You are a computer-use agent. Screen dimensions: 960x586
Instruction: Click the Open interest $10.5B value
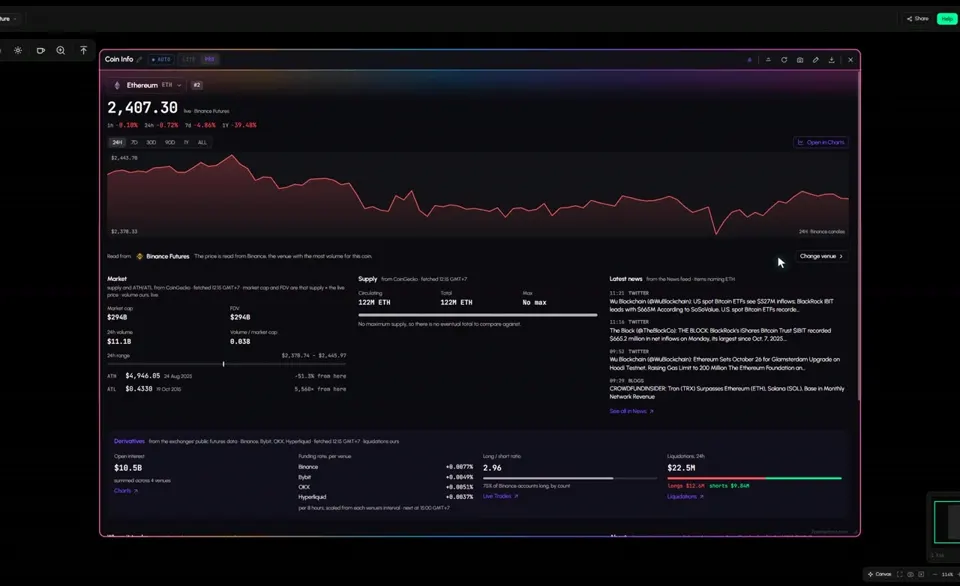click(128, 468)
